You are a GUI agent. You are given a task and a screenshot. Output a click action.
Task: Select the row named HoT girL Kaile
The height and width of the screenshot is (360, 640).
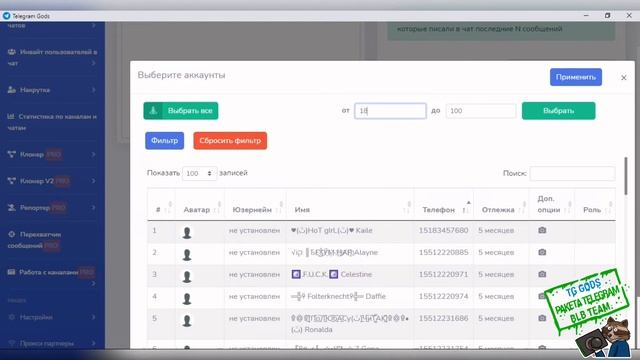tap(381, 232)
